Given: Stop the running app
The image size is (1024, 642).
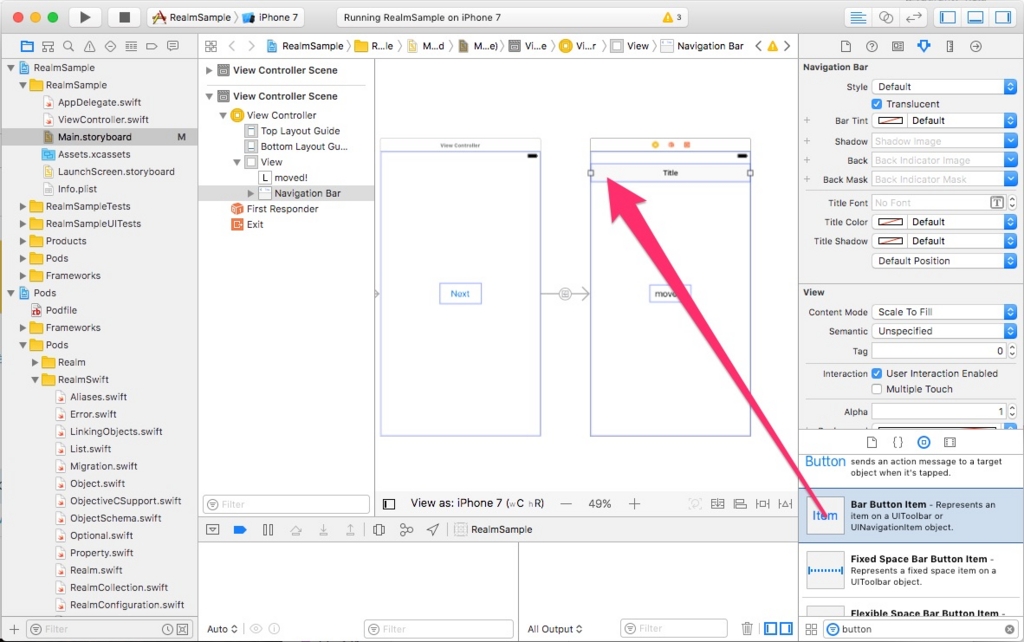Looking at the screenshot, I should click(124, 18).
